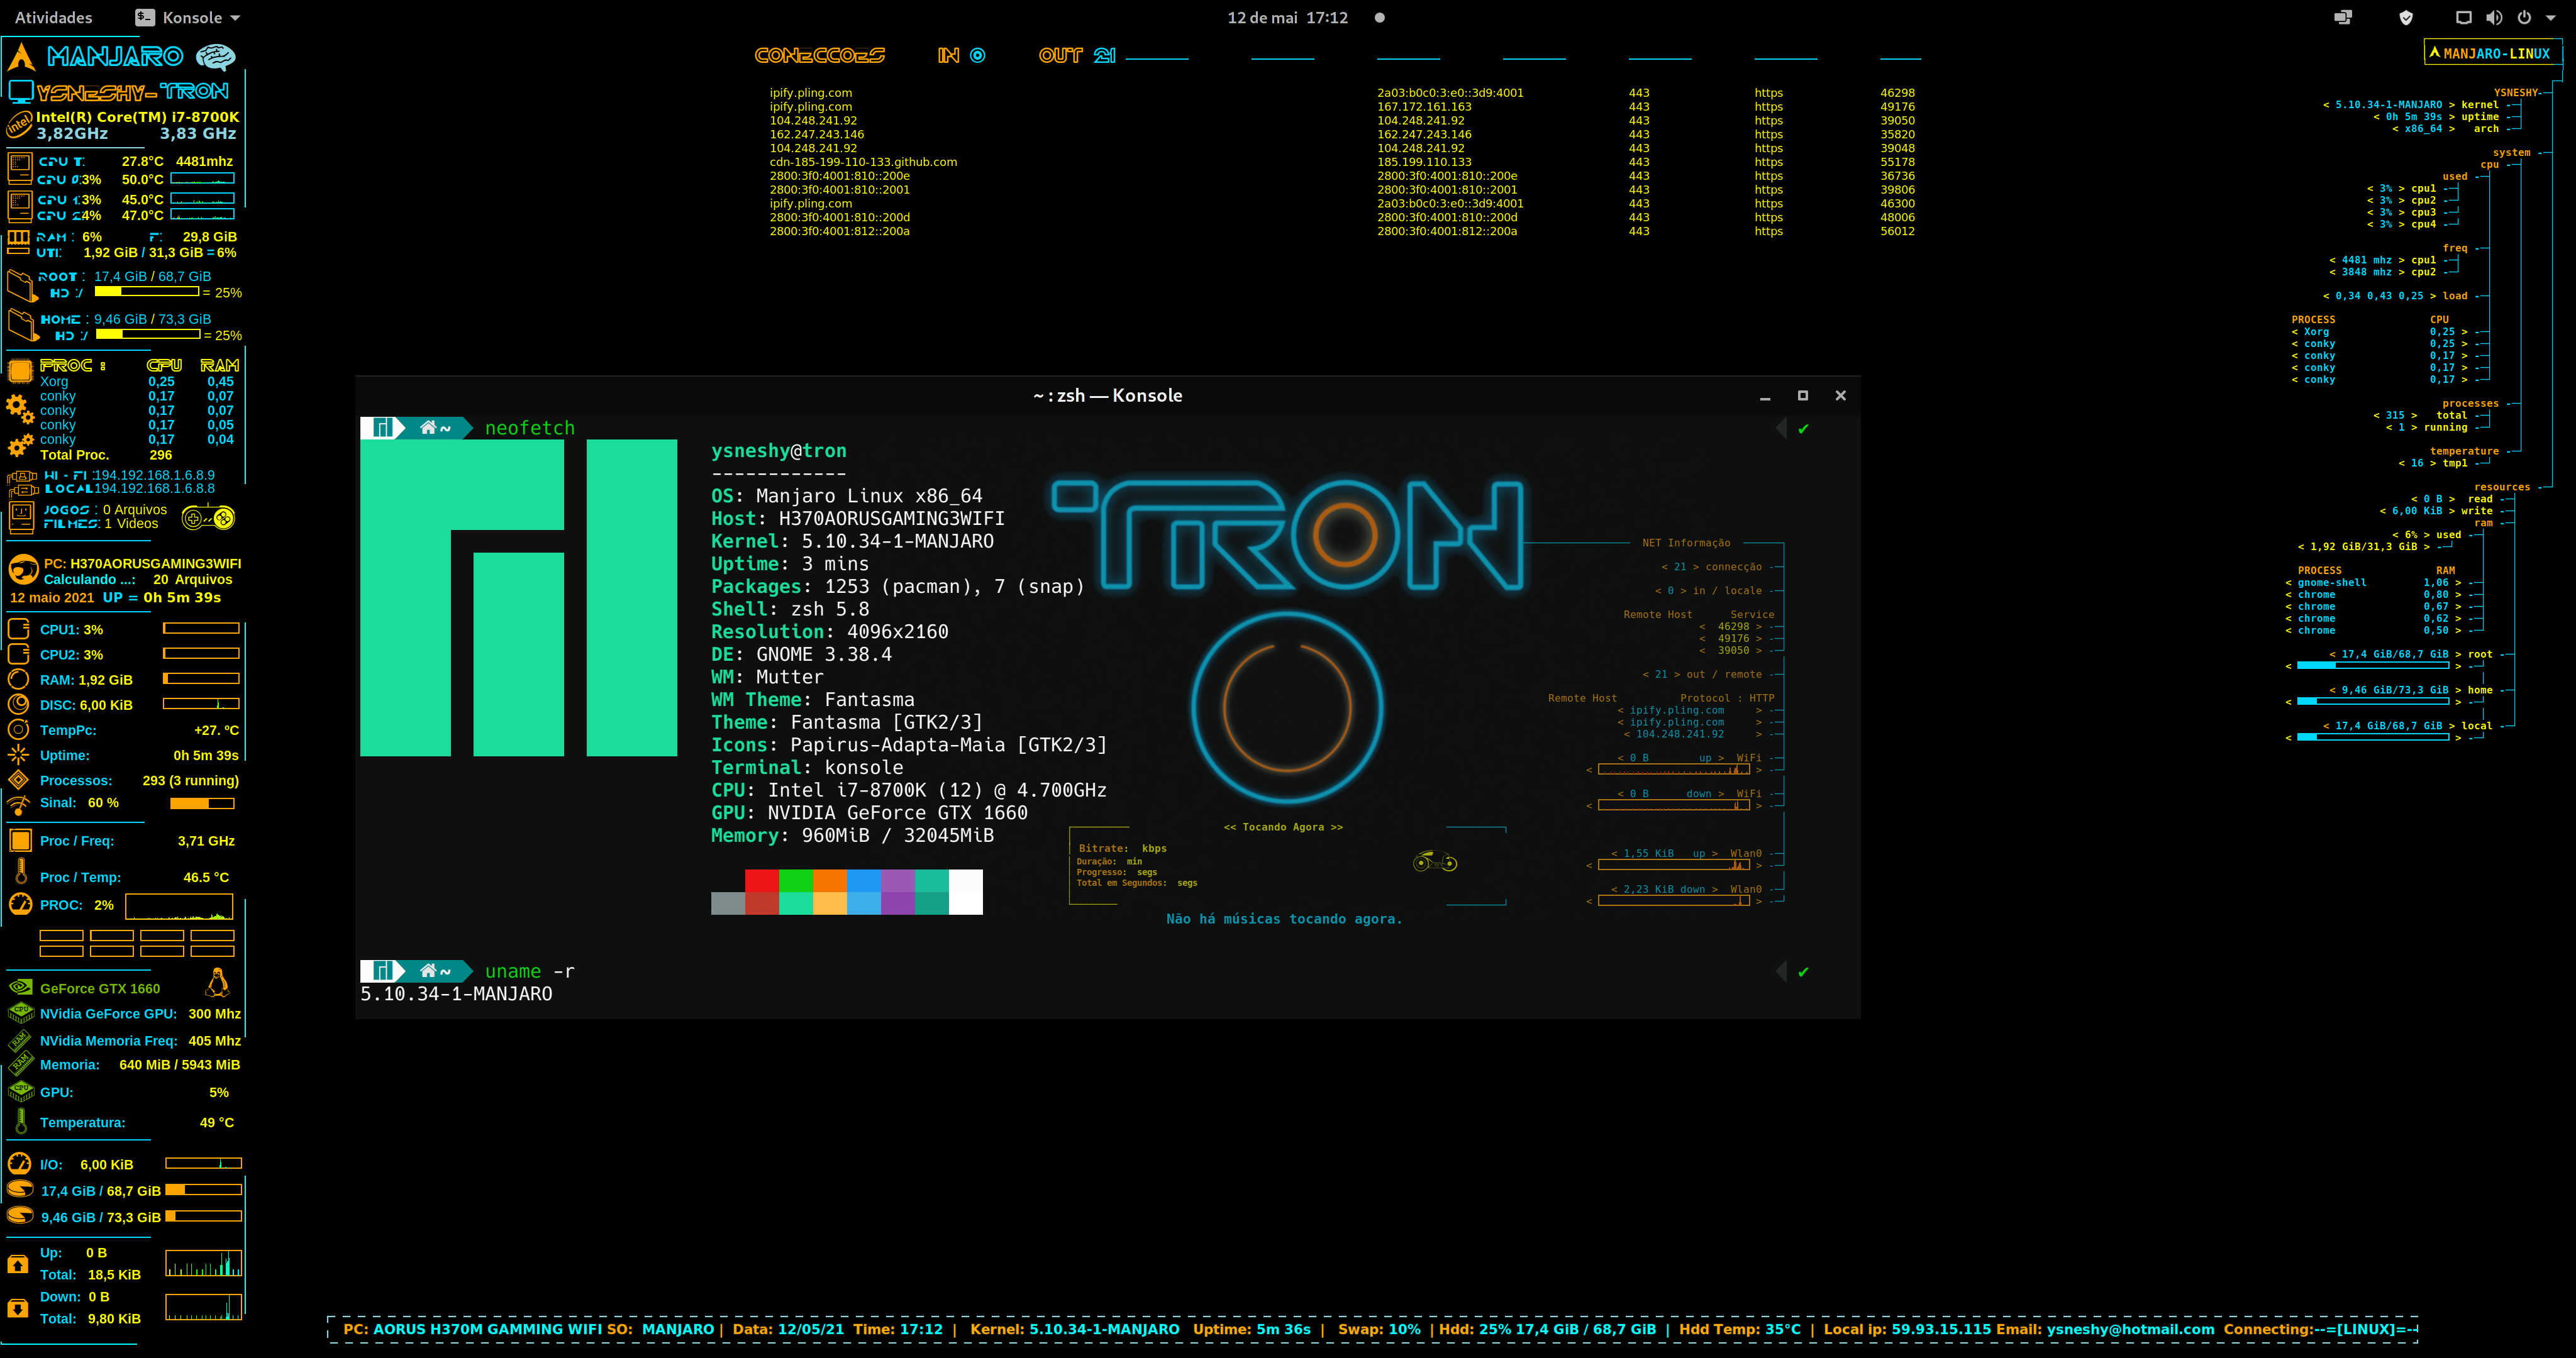Click the Tocando Agora label

[1283, 827]
